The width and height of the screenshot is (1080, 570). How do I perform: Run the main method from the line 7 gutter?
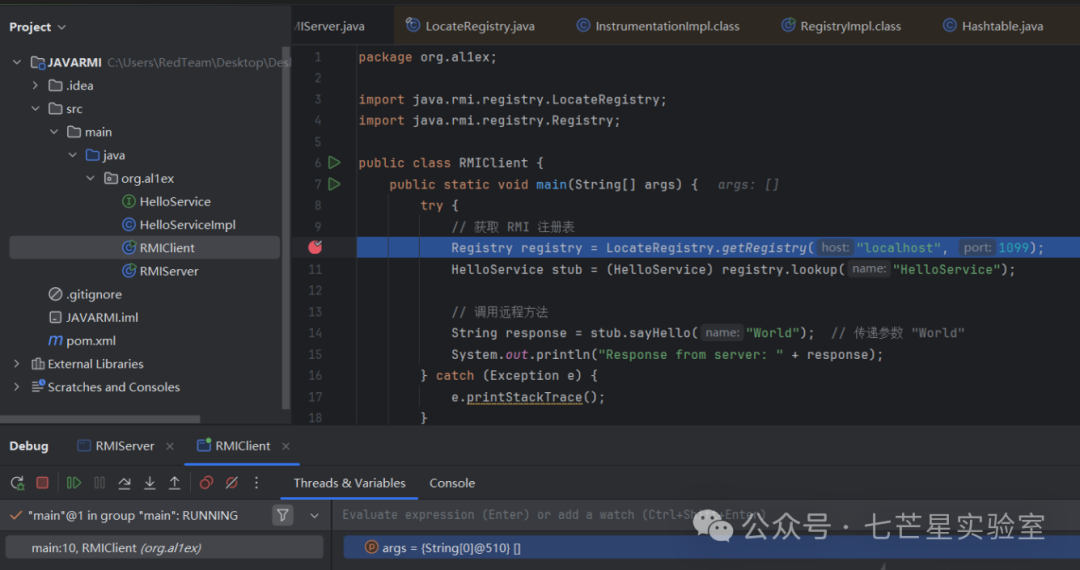pos(334,184)
